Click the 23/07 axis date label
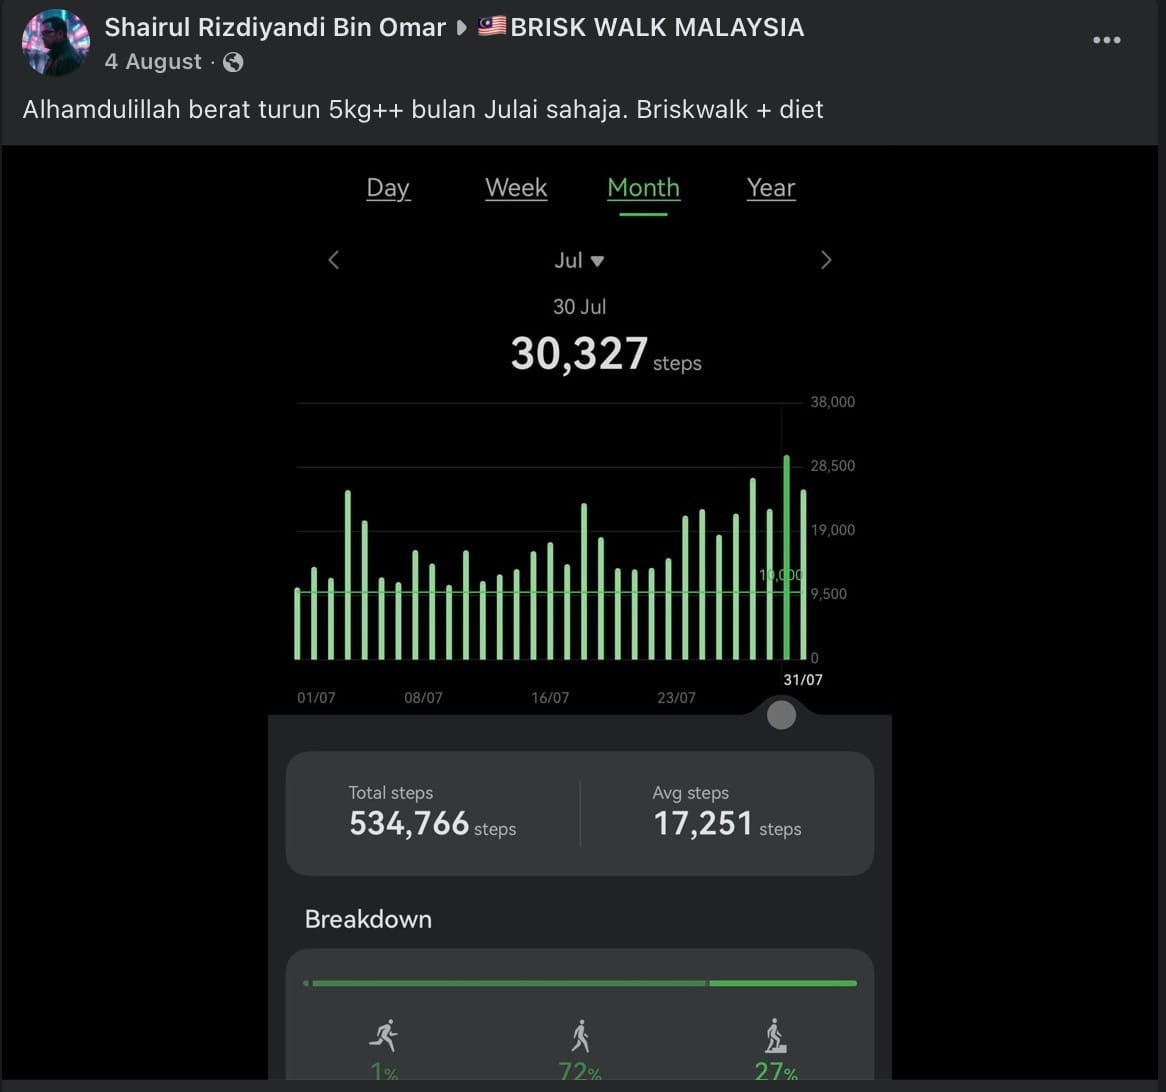The image size is (1166, 1092). (x=676, y=698)
